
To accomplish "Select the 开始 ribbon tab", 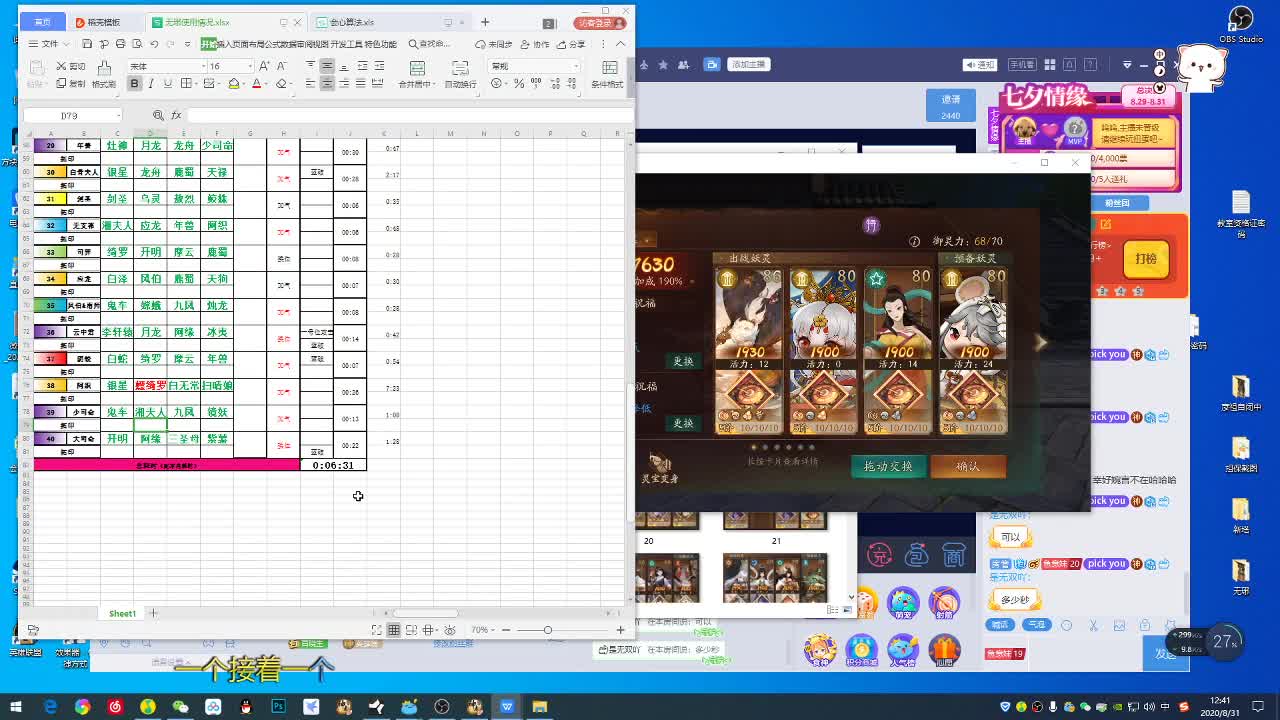I will pos(208,44).
